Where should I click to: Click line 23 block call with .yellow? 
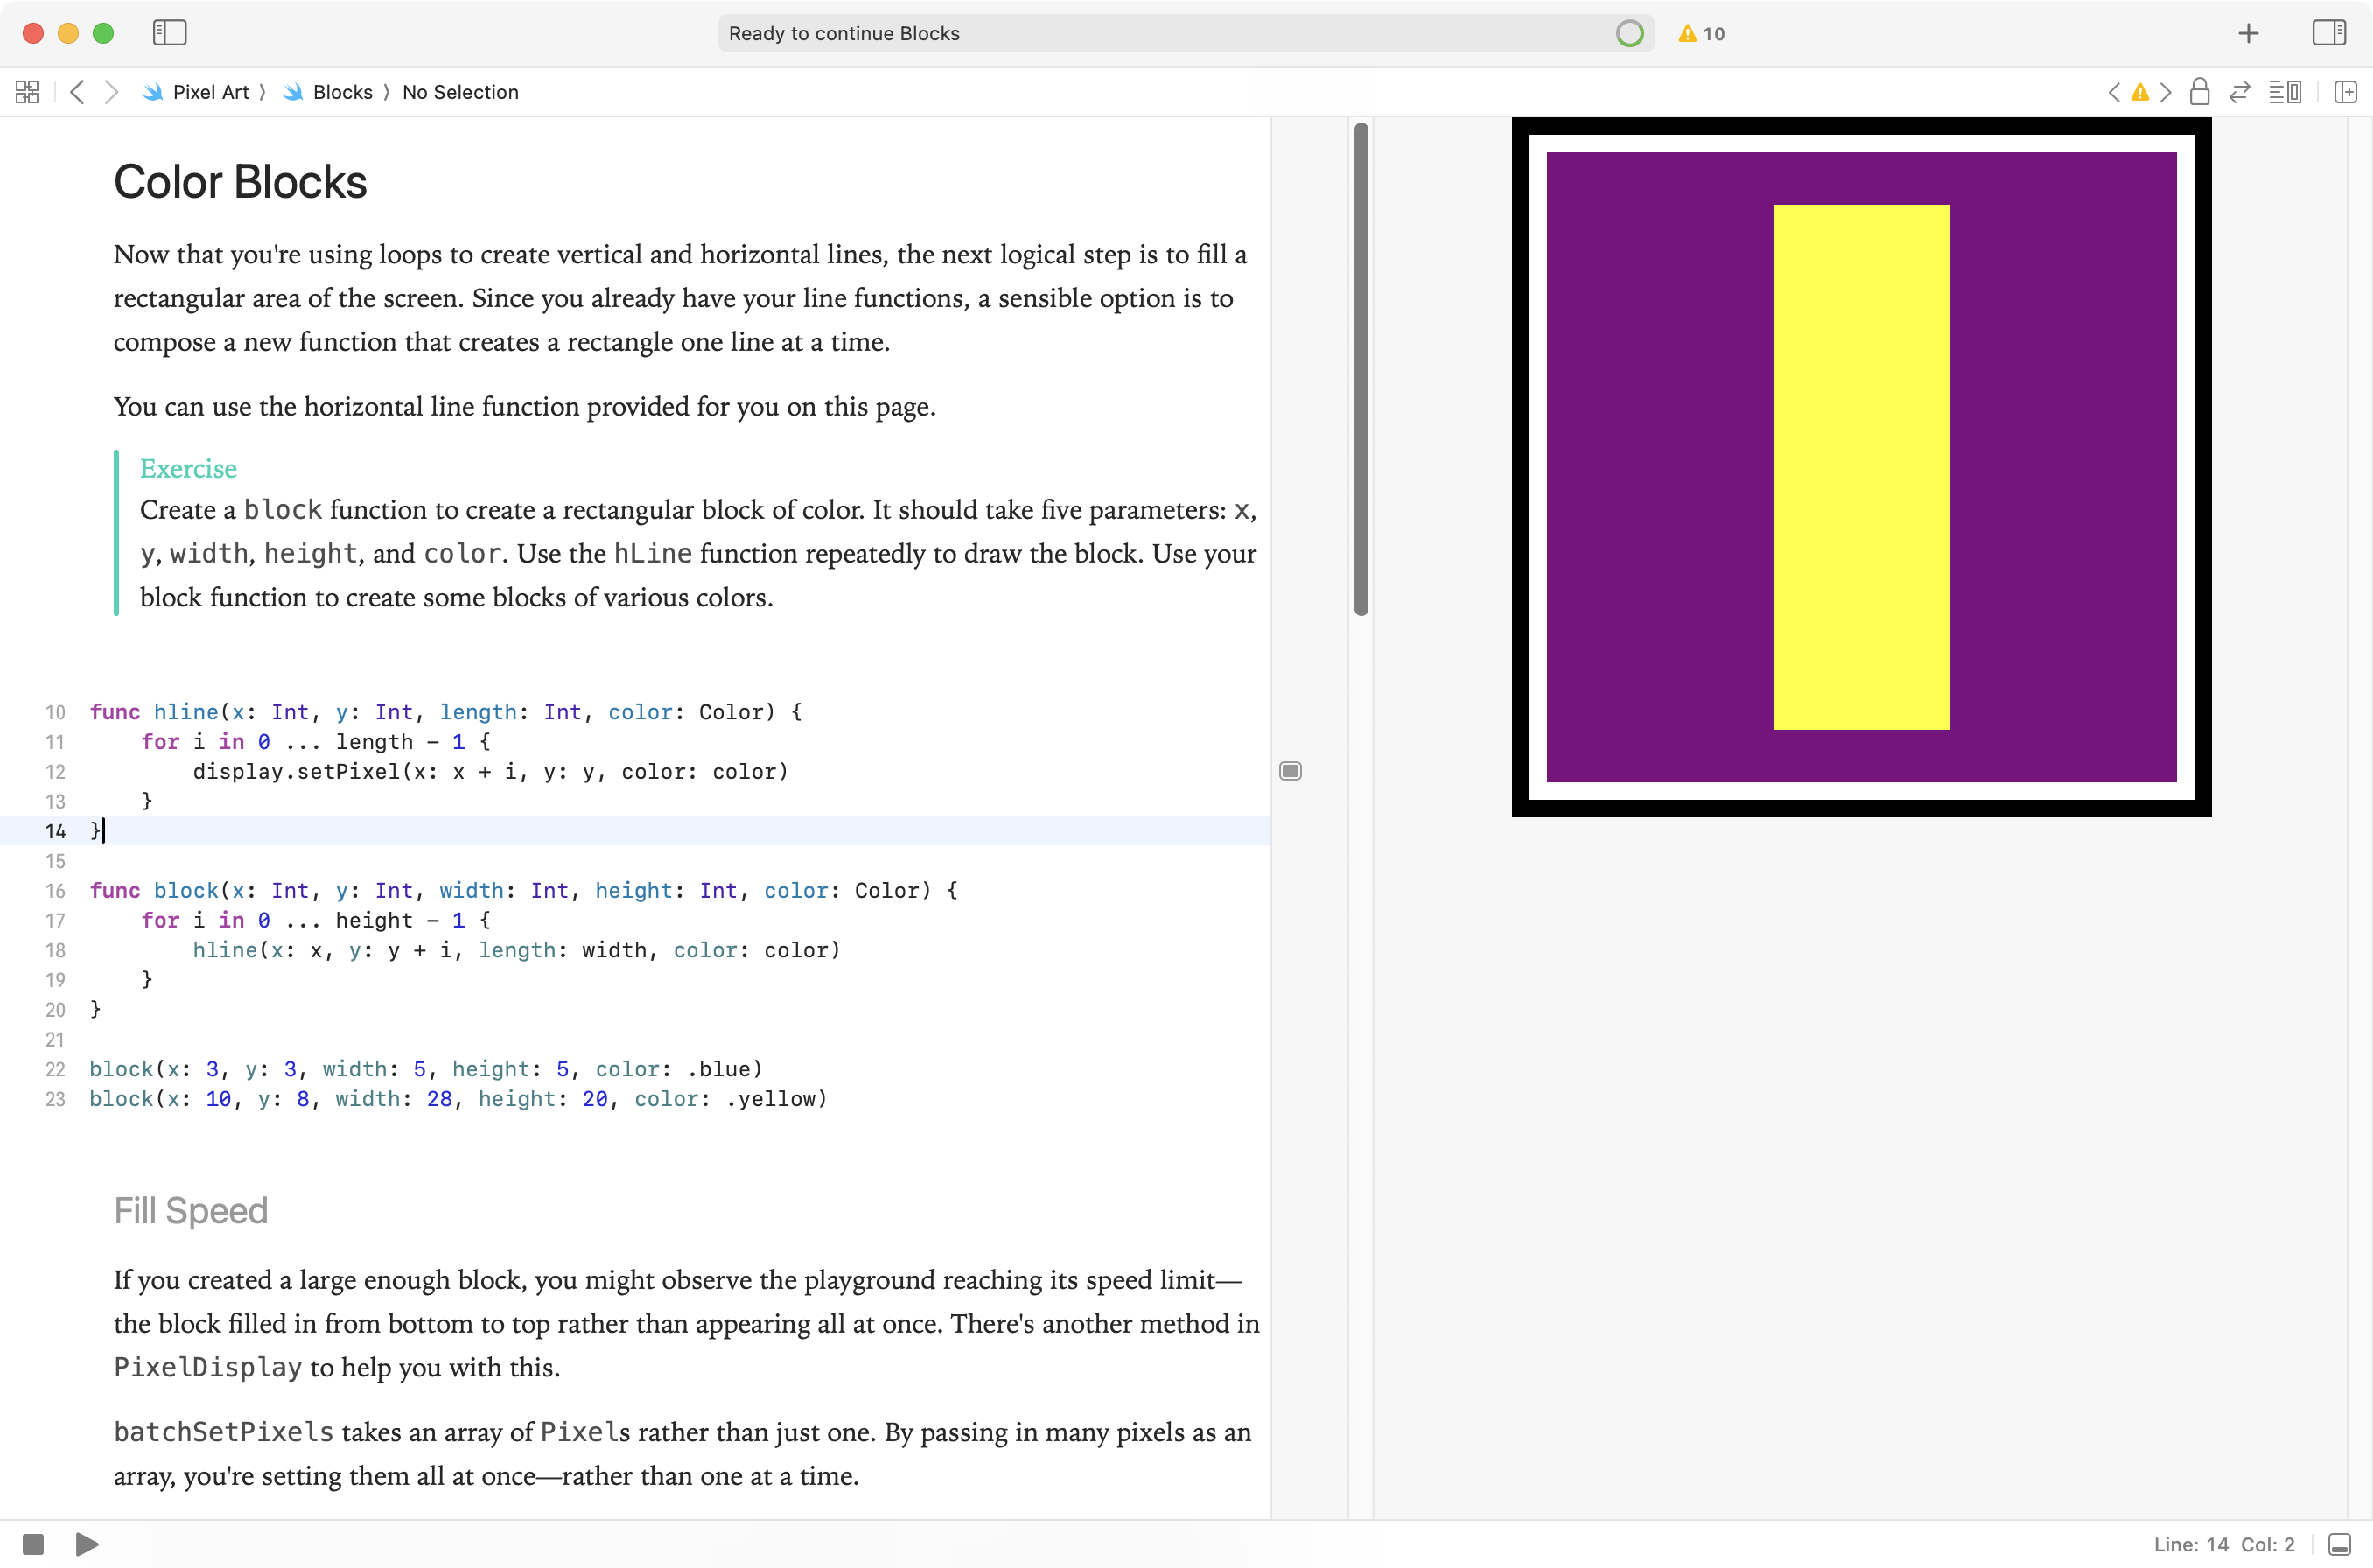pos(458,1099)
